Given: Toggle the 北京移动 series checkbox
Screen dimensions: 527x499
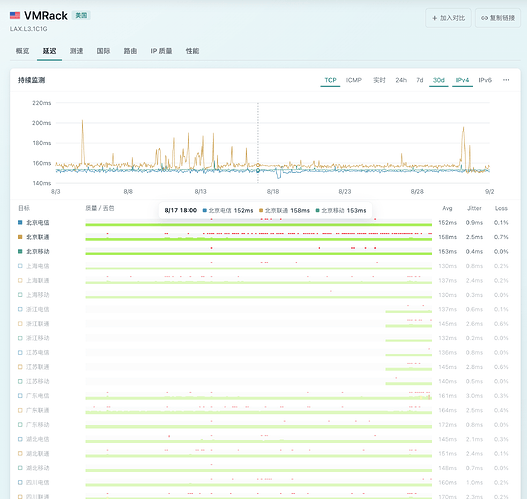Looking at the screenshot, I should point(20,251).
